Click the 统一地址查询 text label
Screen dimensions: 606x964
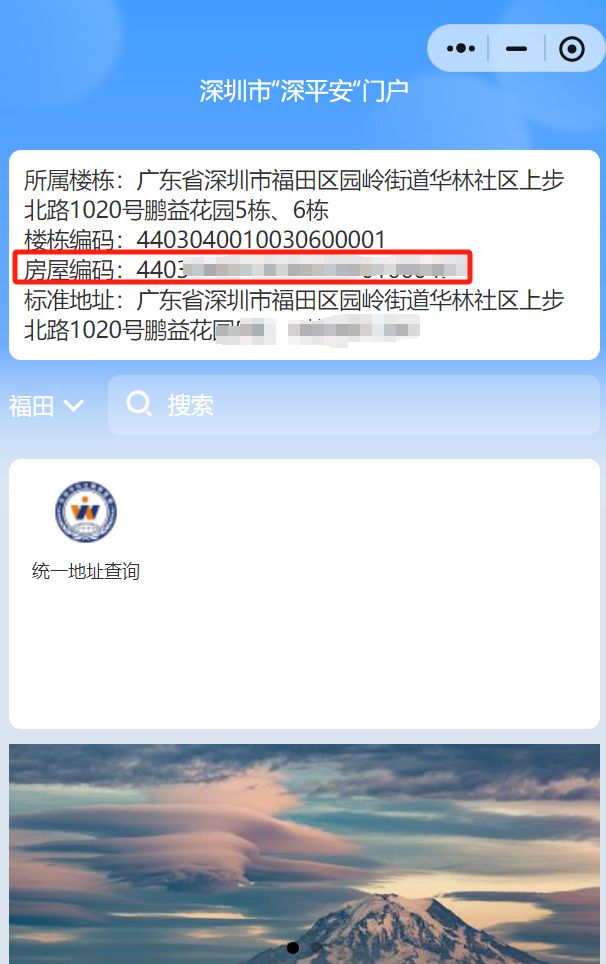click(x=85, y=571)
